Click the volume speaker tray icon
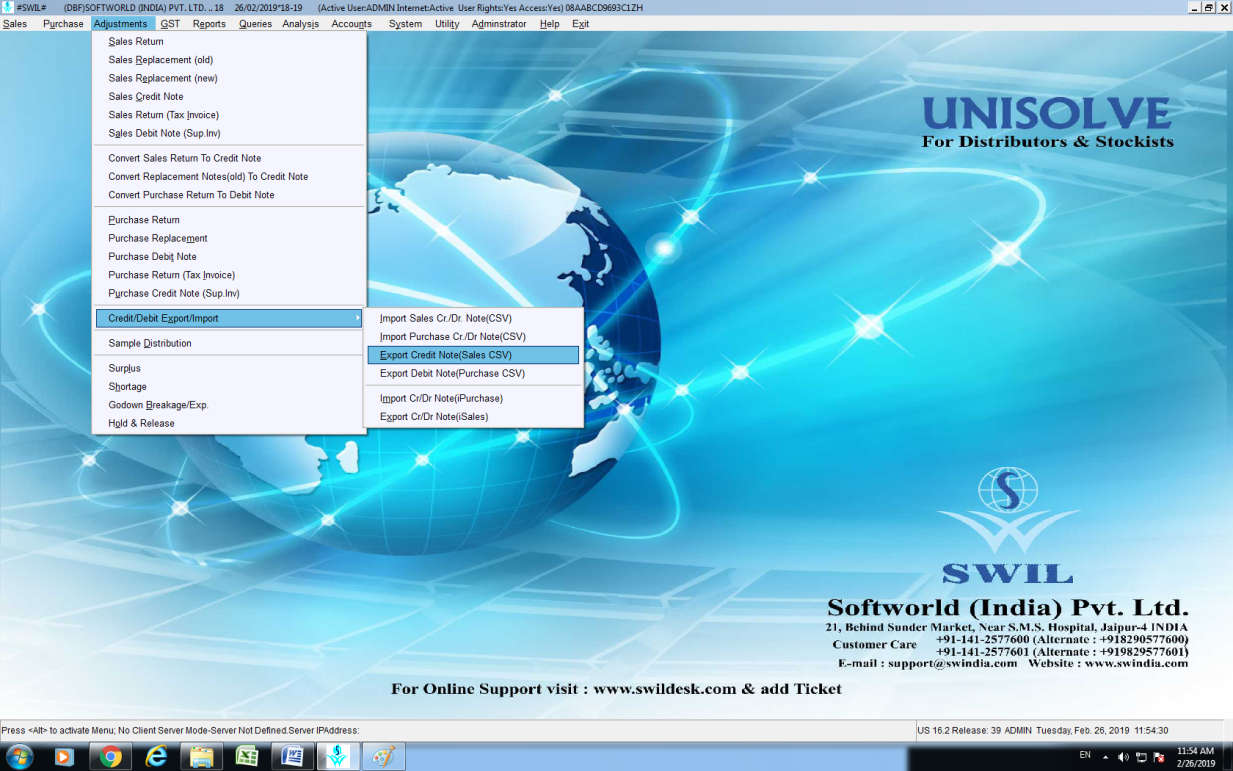 click(1123, 757)
